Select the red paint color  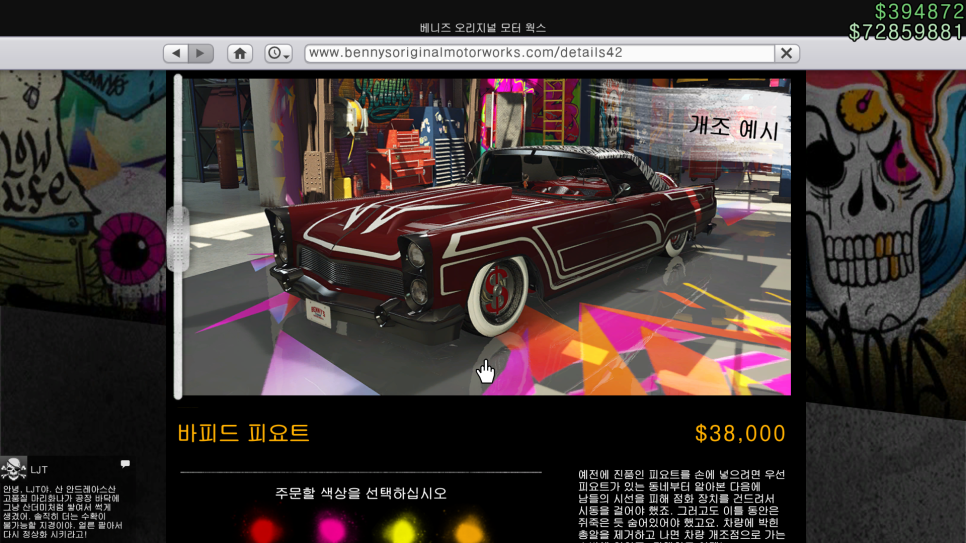(x=265, y=529)
